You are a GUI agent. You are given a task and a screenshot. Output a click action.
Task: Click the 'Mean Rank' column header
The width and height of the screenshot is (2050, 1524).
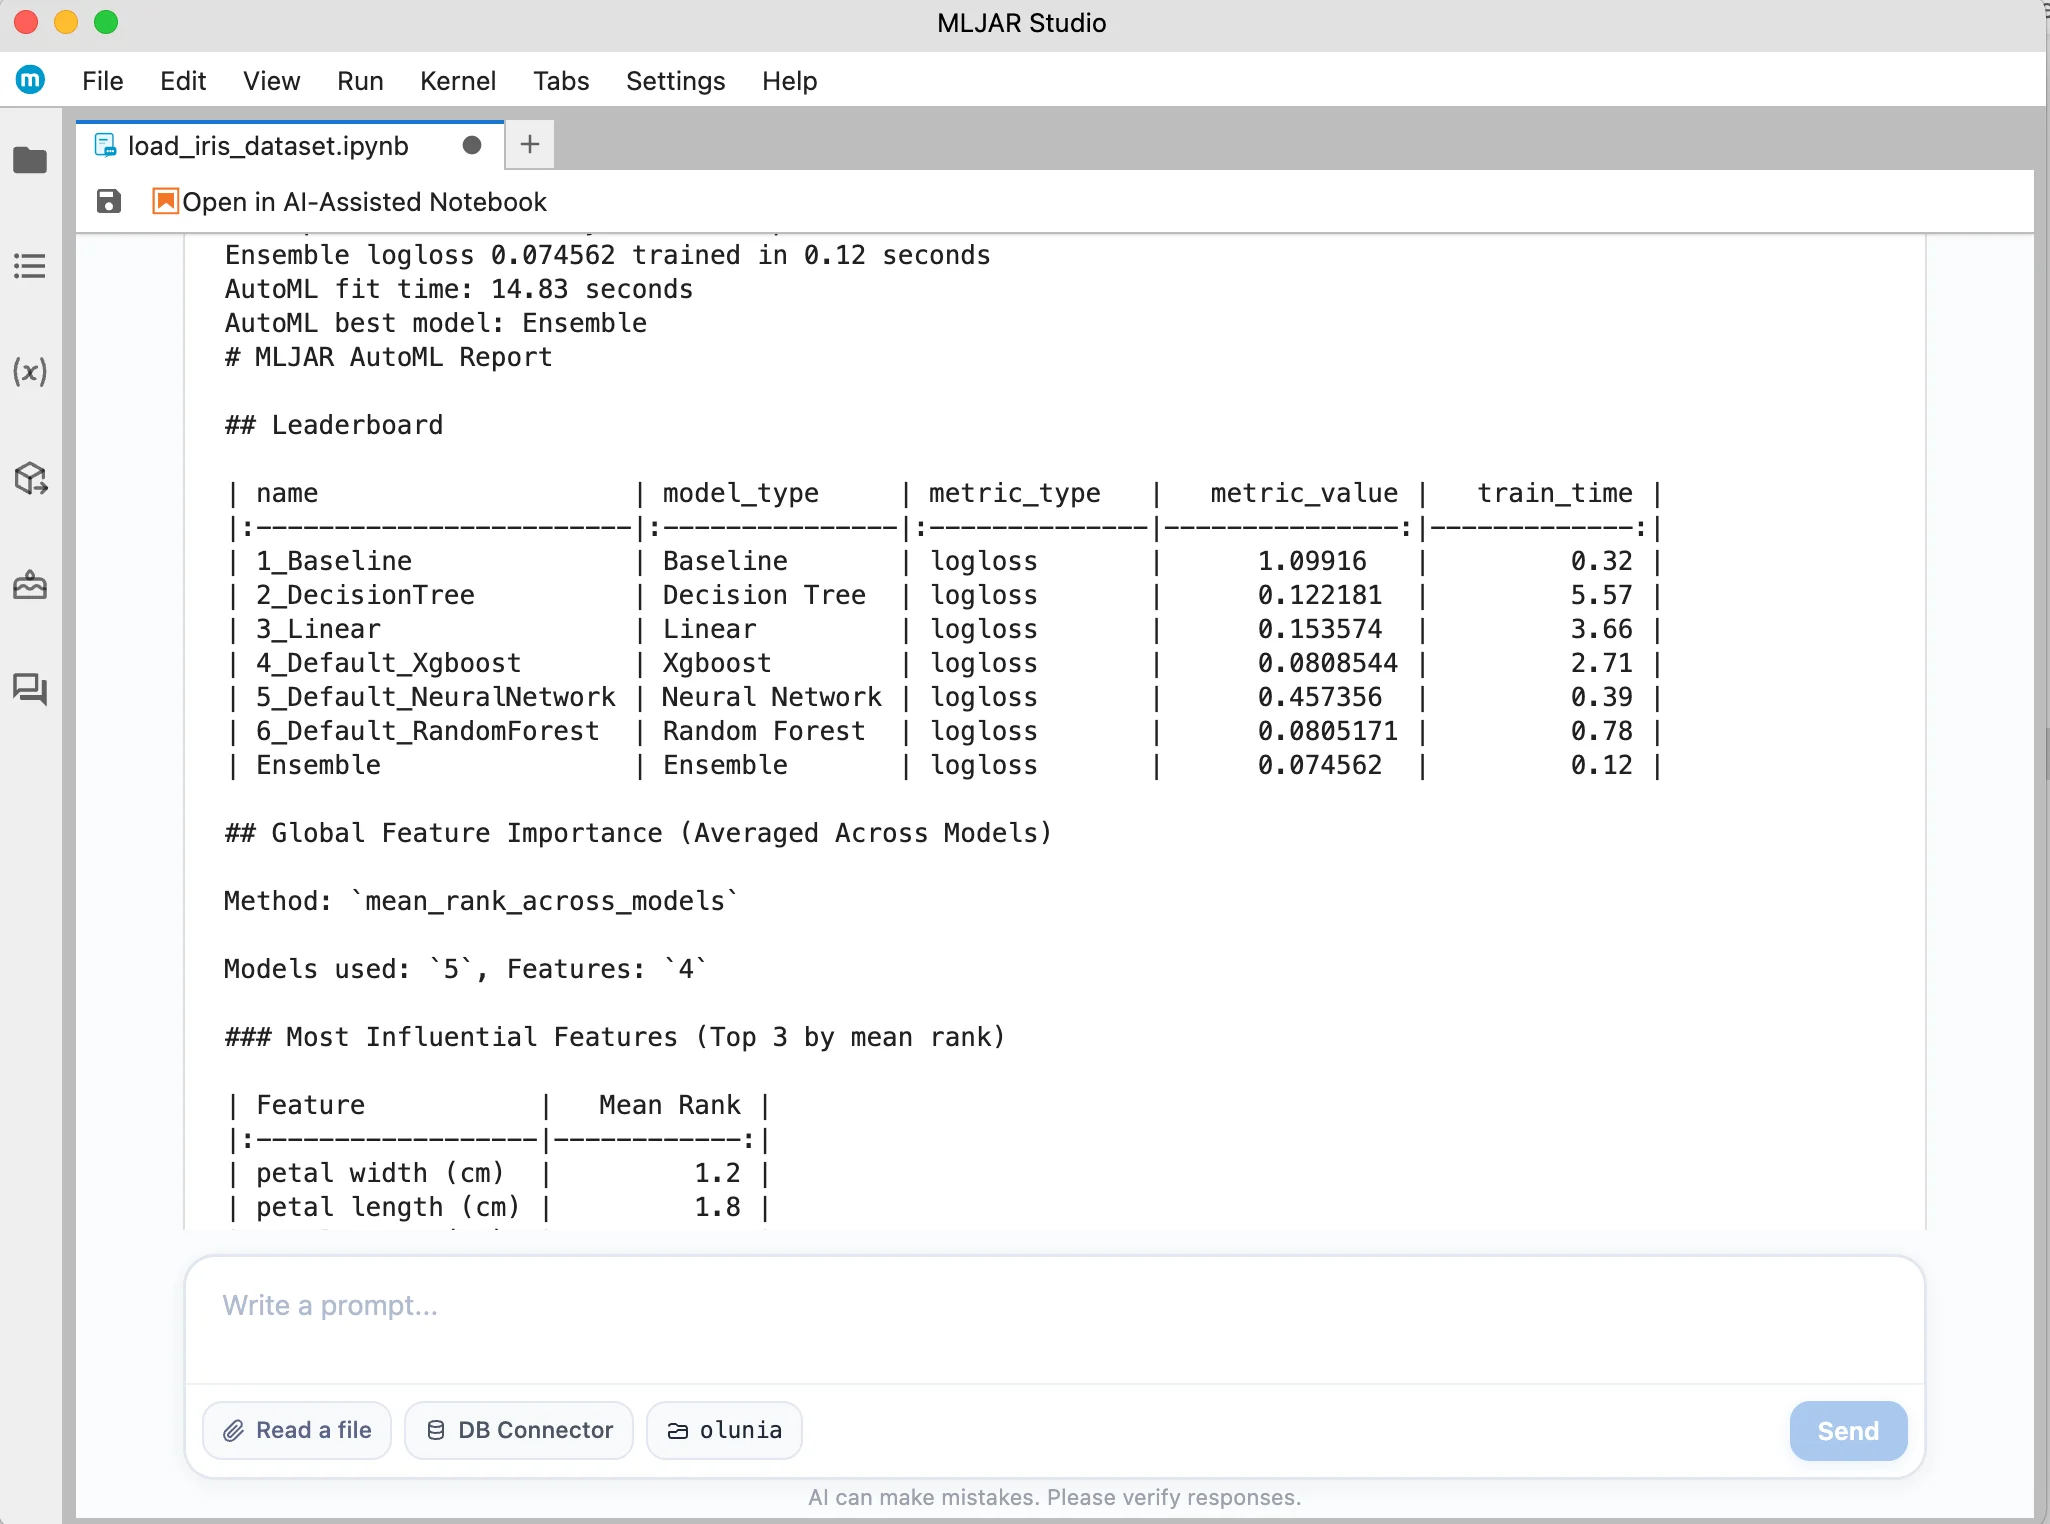click(670, 1105)
